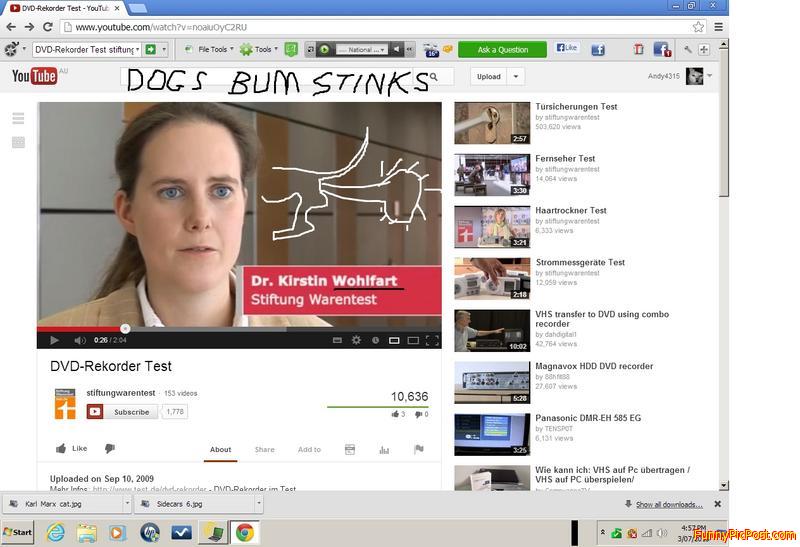Open the transcript icon under the video
This screenshot has width=800, height=547.
pyautogui.click(x=350, y=450)
